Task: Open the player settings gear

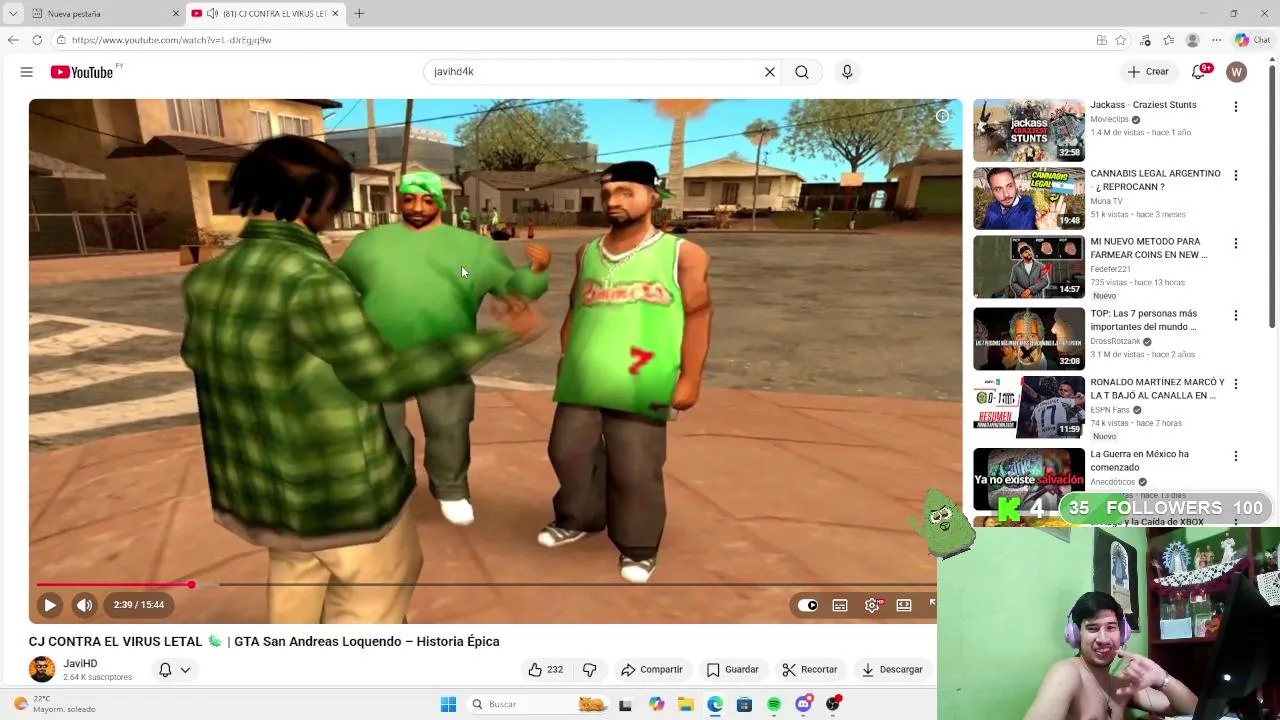Action: tap(872, 605)
